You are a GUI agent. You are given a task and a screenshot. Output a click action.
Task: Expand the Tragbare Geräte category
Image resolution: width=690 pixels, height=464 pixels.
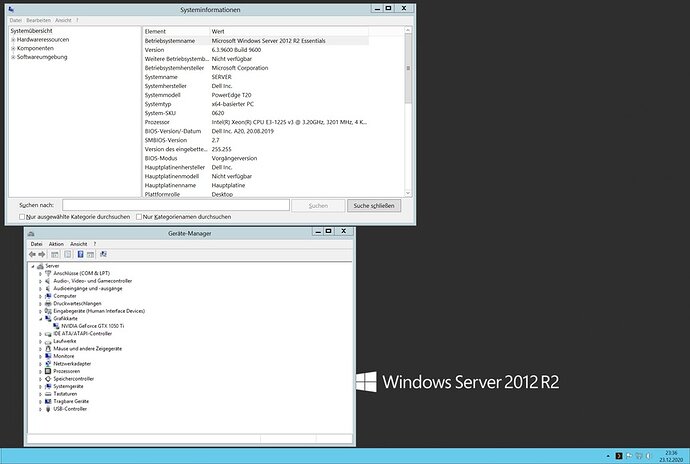point(40,401)
